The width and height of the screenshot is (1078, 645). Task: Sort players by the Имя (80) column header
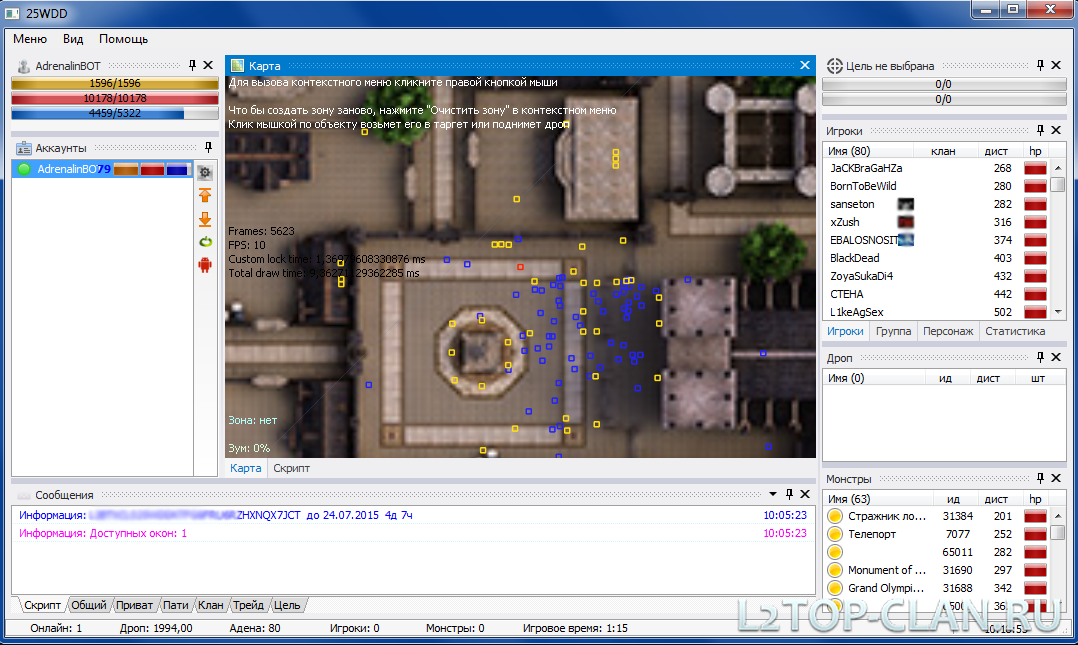868,151
